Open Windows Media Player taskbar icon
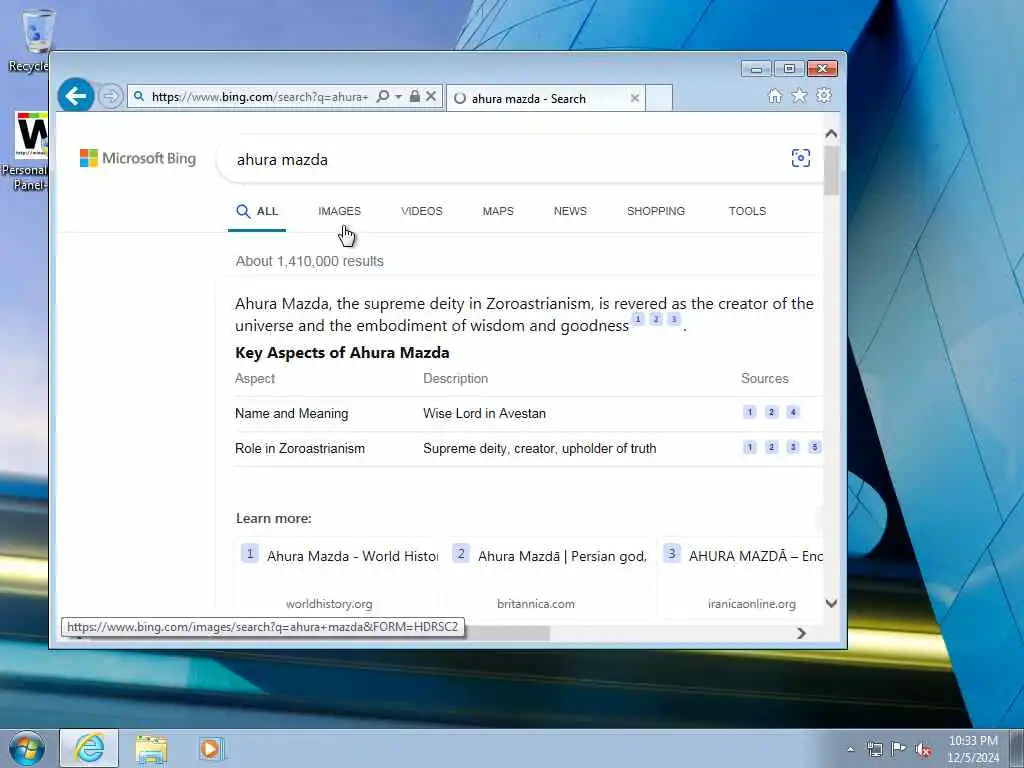This screenshot has width=1024, height=768. pyautogui.click(x=210, y=749)
